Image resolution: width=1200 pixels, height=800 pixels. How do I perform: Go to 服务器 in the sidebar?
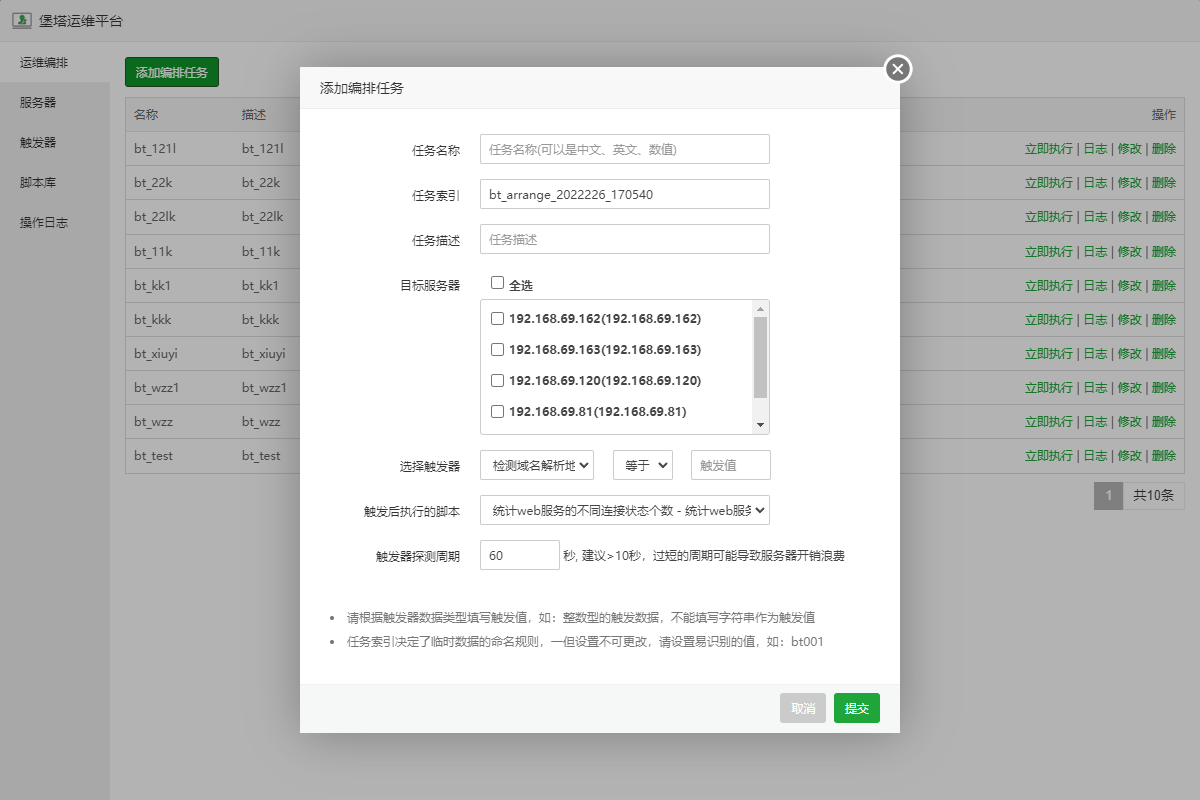click(x=38, y=102)
